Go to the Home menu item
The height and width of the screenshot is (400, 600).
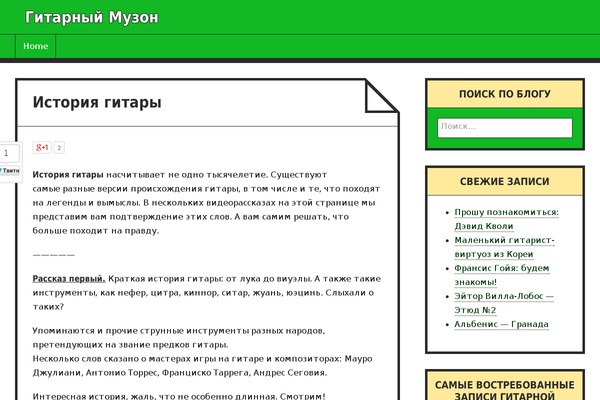(x=36, y=46)
